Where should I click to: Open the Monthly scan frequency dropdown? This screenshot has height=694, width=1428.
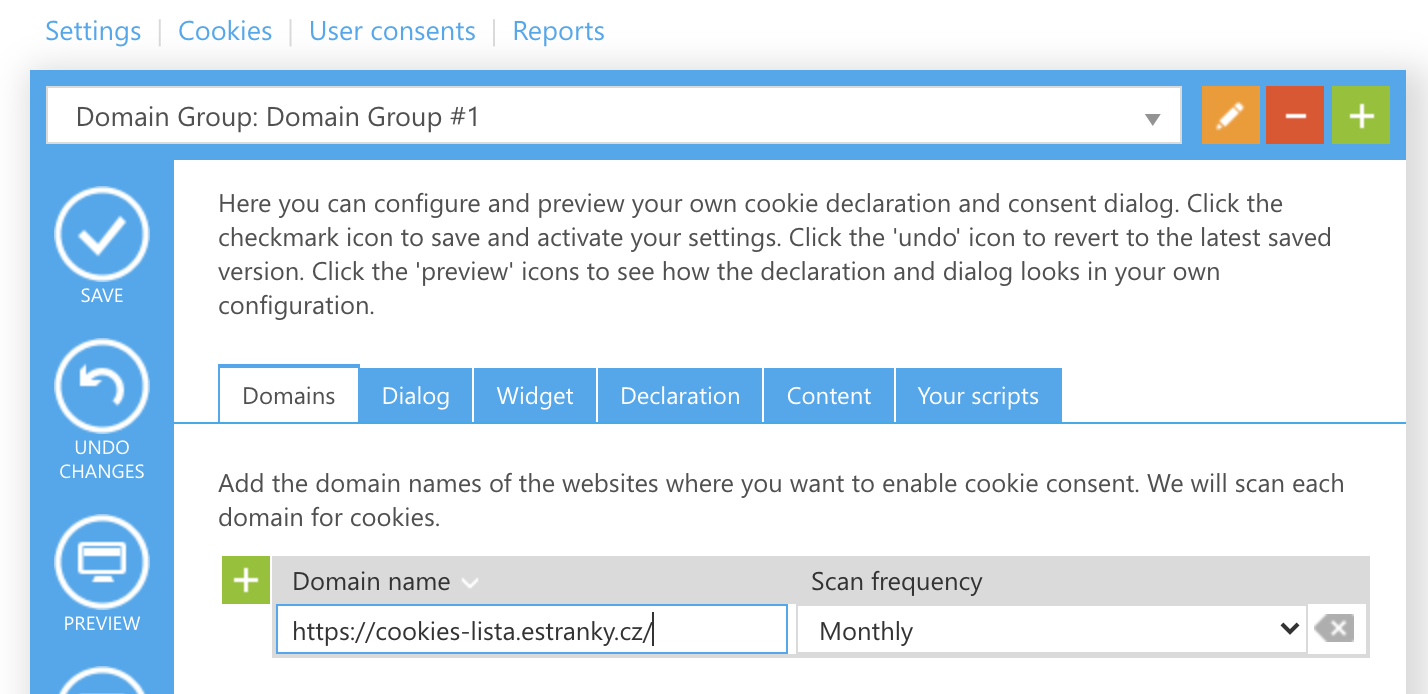coord(1051,630)
